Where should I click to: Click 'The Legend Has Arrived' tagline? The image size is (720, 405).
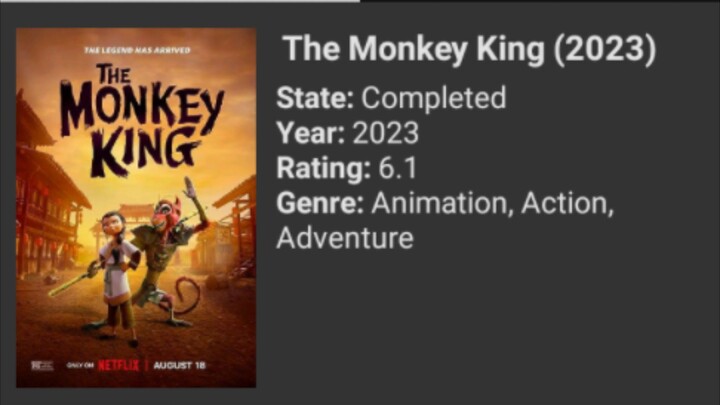136,49
